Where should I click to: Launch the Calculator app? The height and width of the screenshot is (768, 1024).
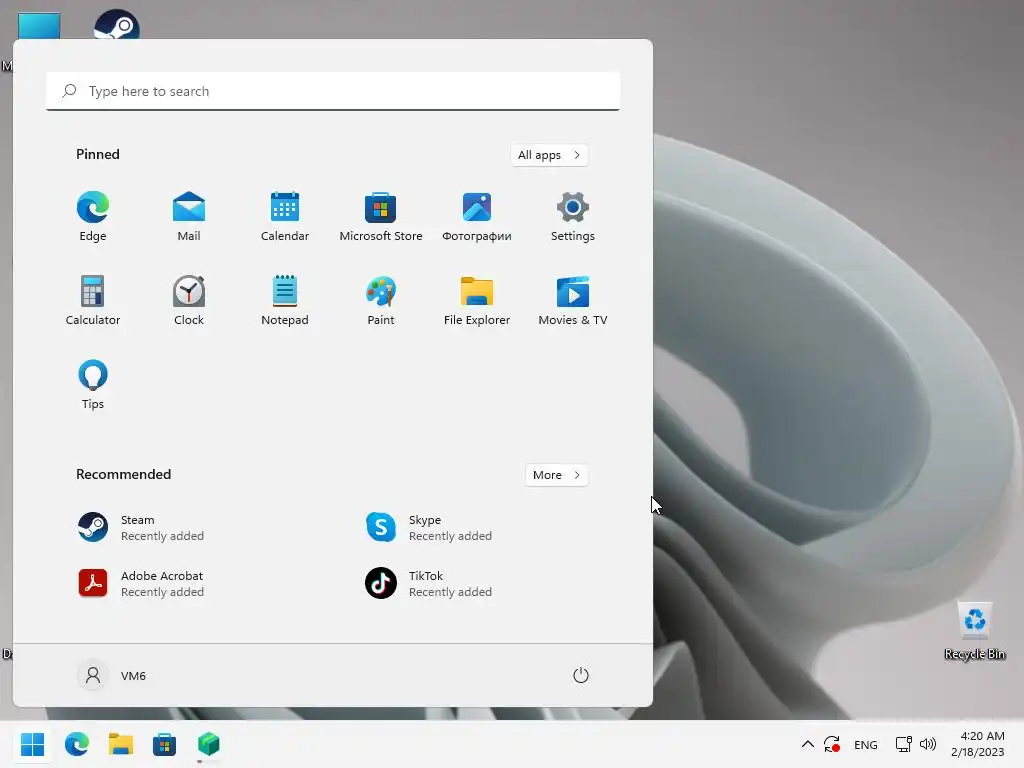pos(93,300)
